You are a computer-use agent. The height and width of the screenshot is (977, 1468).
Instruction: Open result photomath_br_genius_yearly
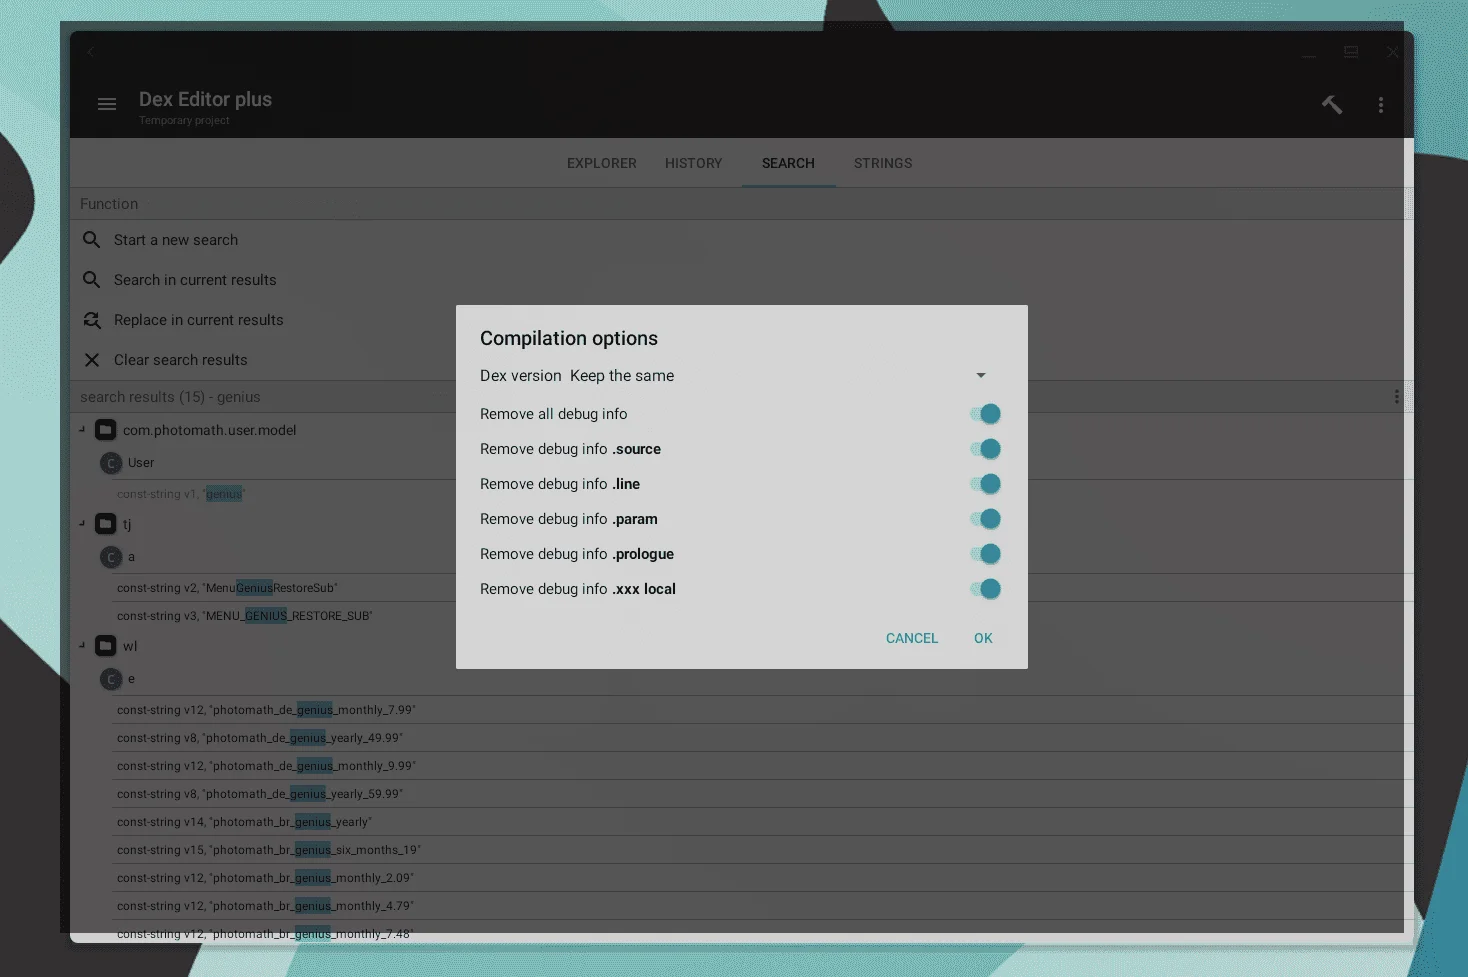[x=244, y=822]
